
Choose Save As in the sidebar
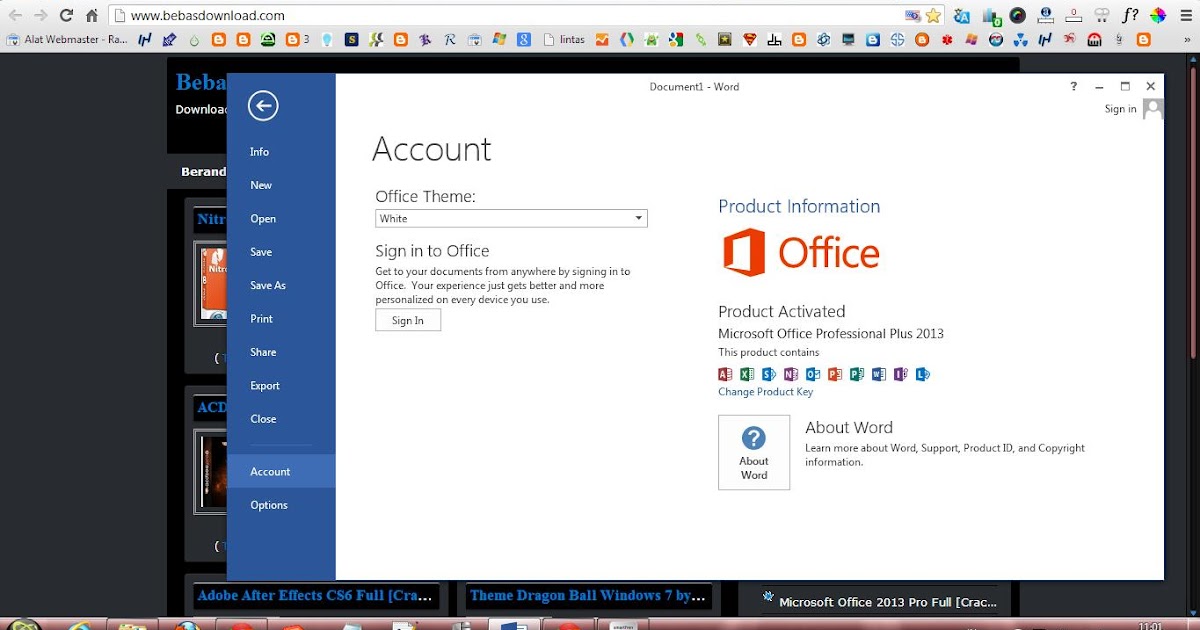click(281, 285)
